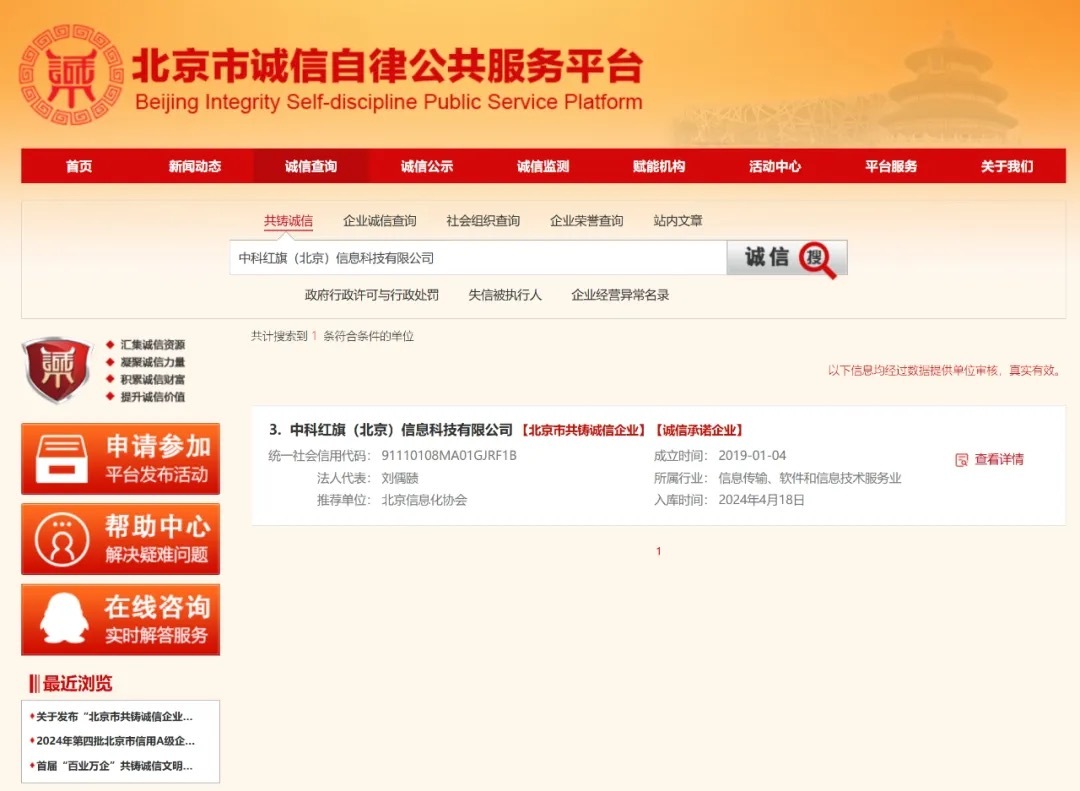This screenshot has height=791, width=1080.
Task: Open the 活动中心 navigation item
Action: [x=776, y=166]
